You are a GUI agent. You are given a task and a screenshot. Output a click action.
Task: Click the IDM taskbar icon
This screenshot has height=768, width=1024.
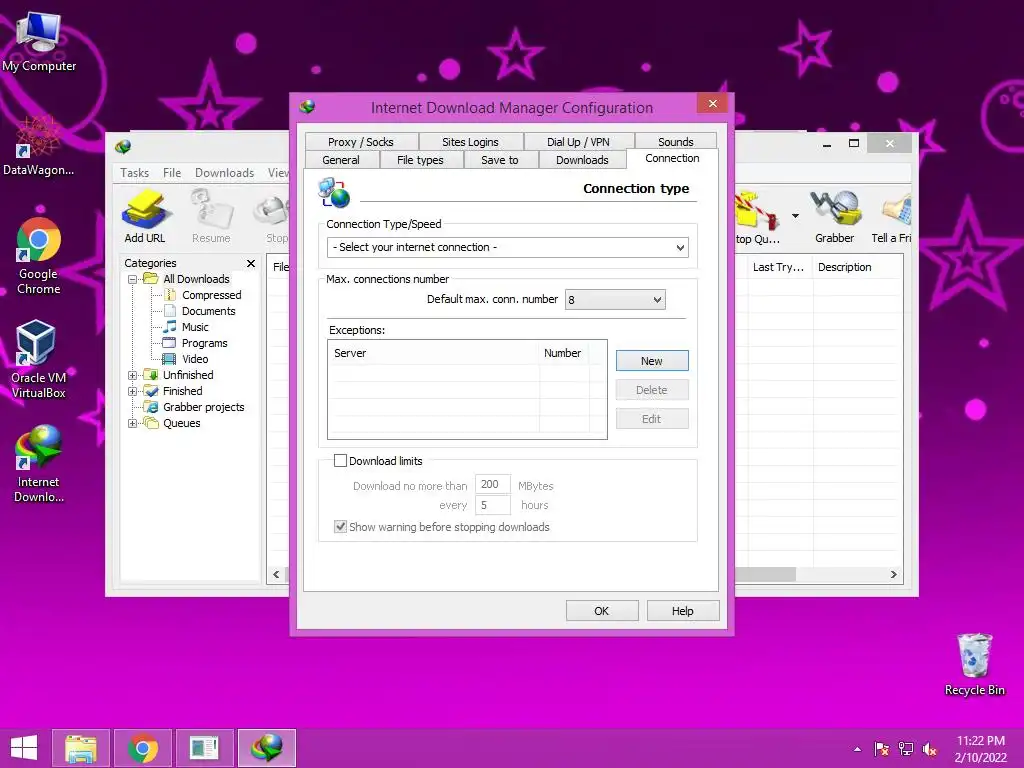pyautogui.click(x=267, y=748)
